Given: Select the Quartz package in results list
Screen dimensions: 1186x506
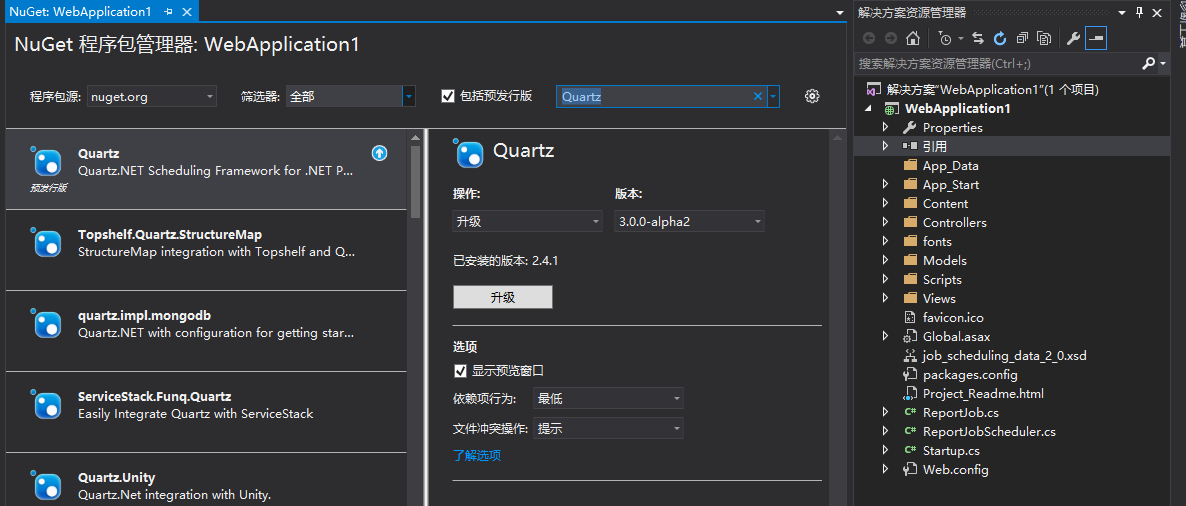Looking at the screenshot, I should pos(206,169).
